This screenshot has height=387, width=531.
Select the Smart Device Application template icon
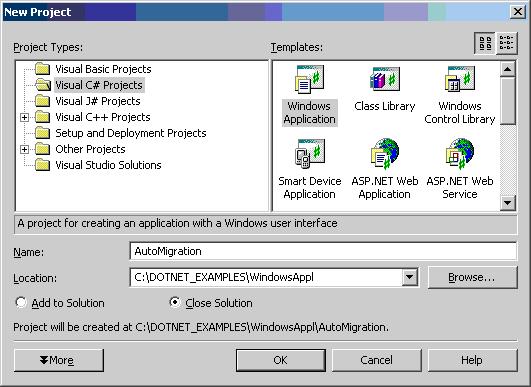(x=310, y=153)
